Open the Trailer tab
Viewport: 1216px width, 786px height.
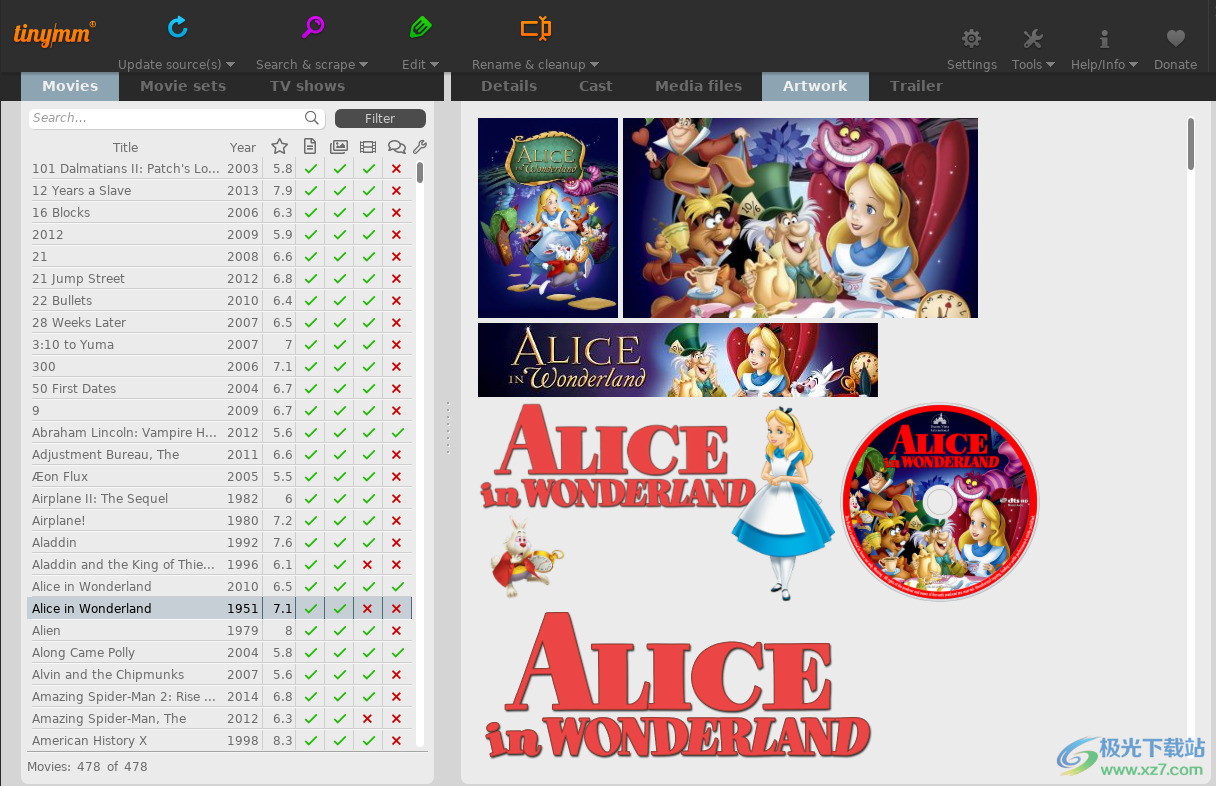(x=916, y=86)
